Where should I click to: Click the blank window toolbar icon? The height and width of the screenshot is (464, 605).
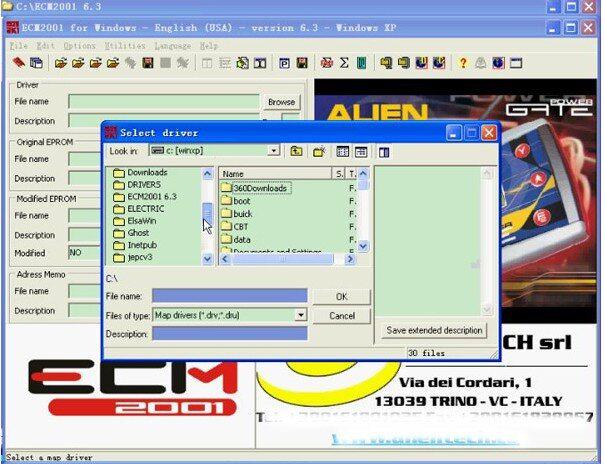pyautogui.click(x=516, y=63)
